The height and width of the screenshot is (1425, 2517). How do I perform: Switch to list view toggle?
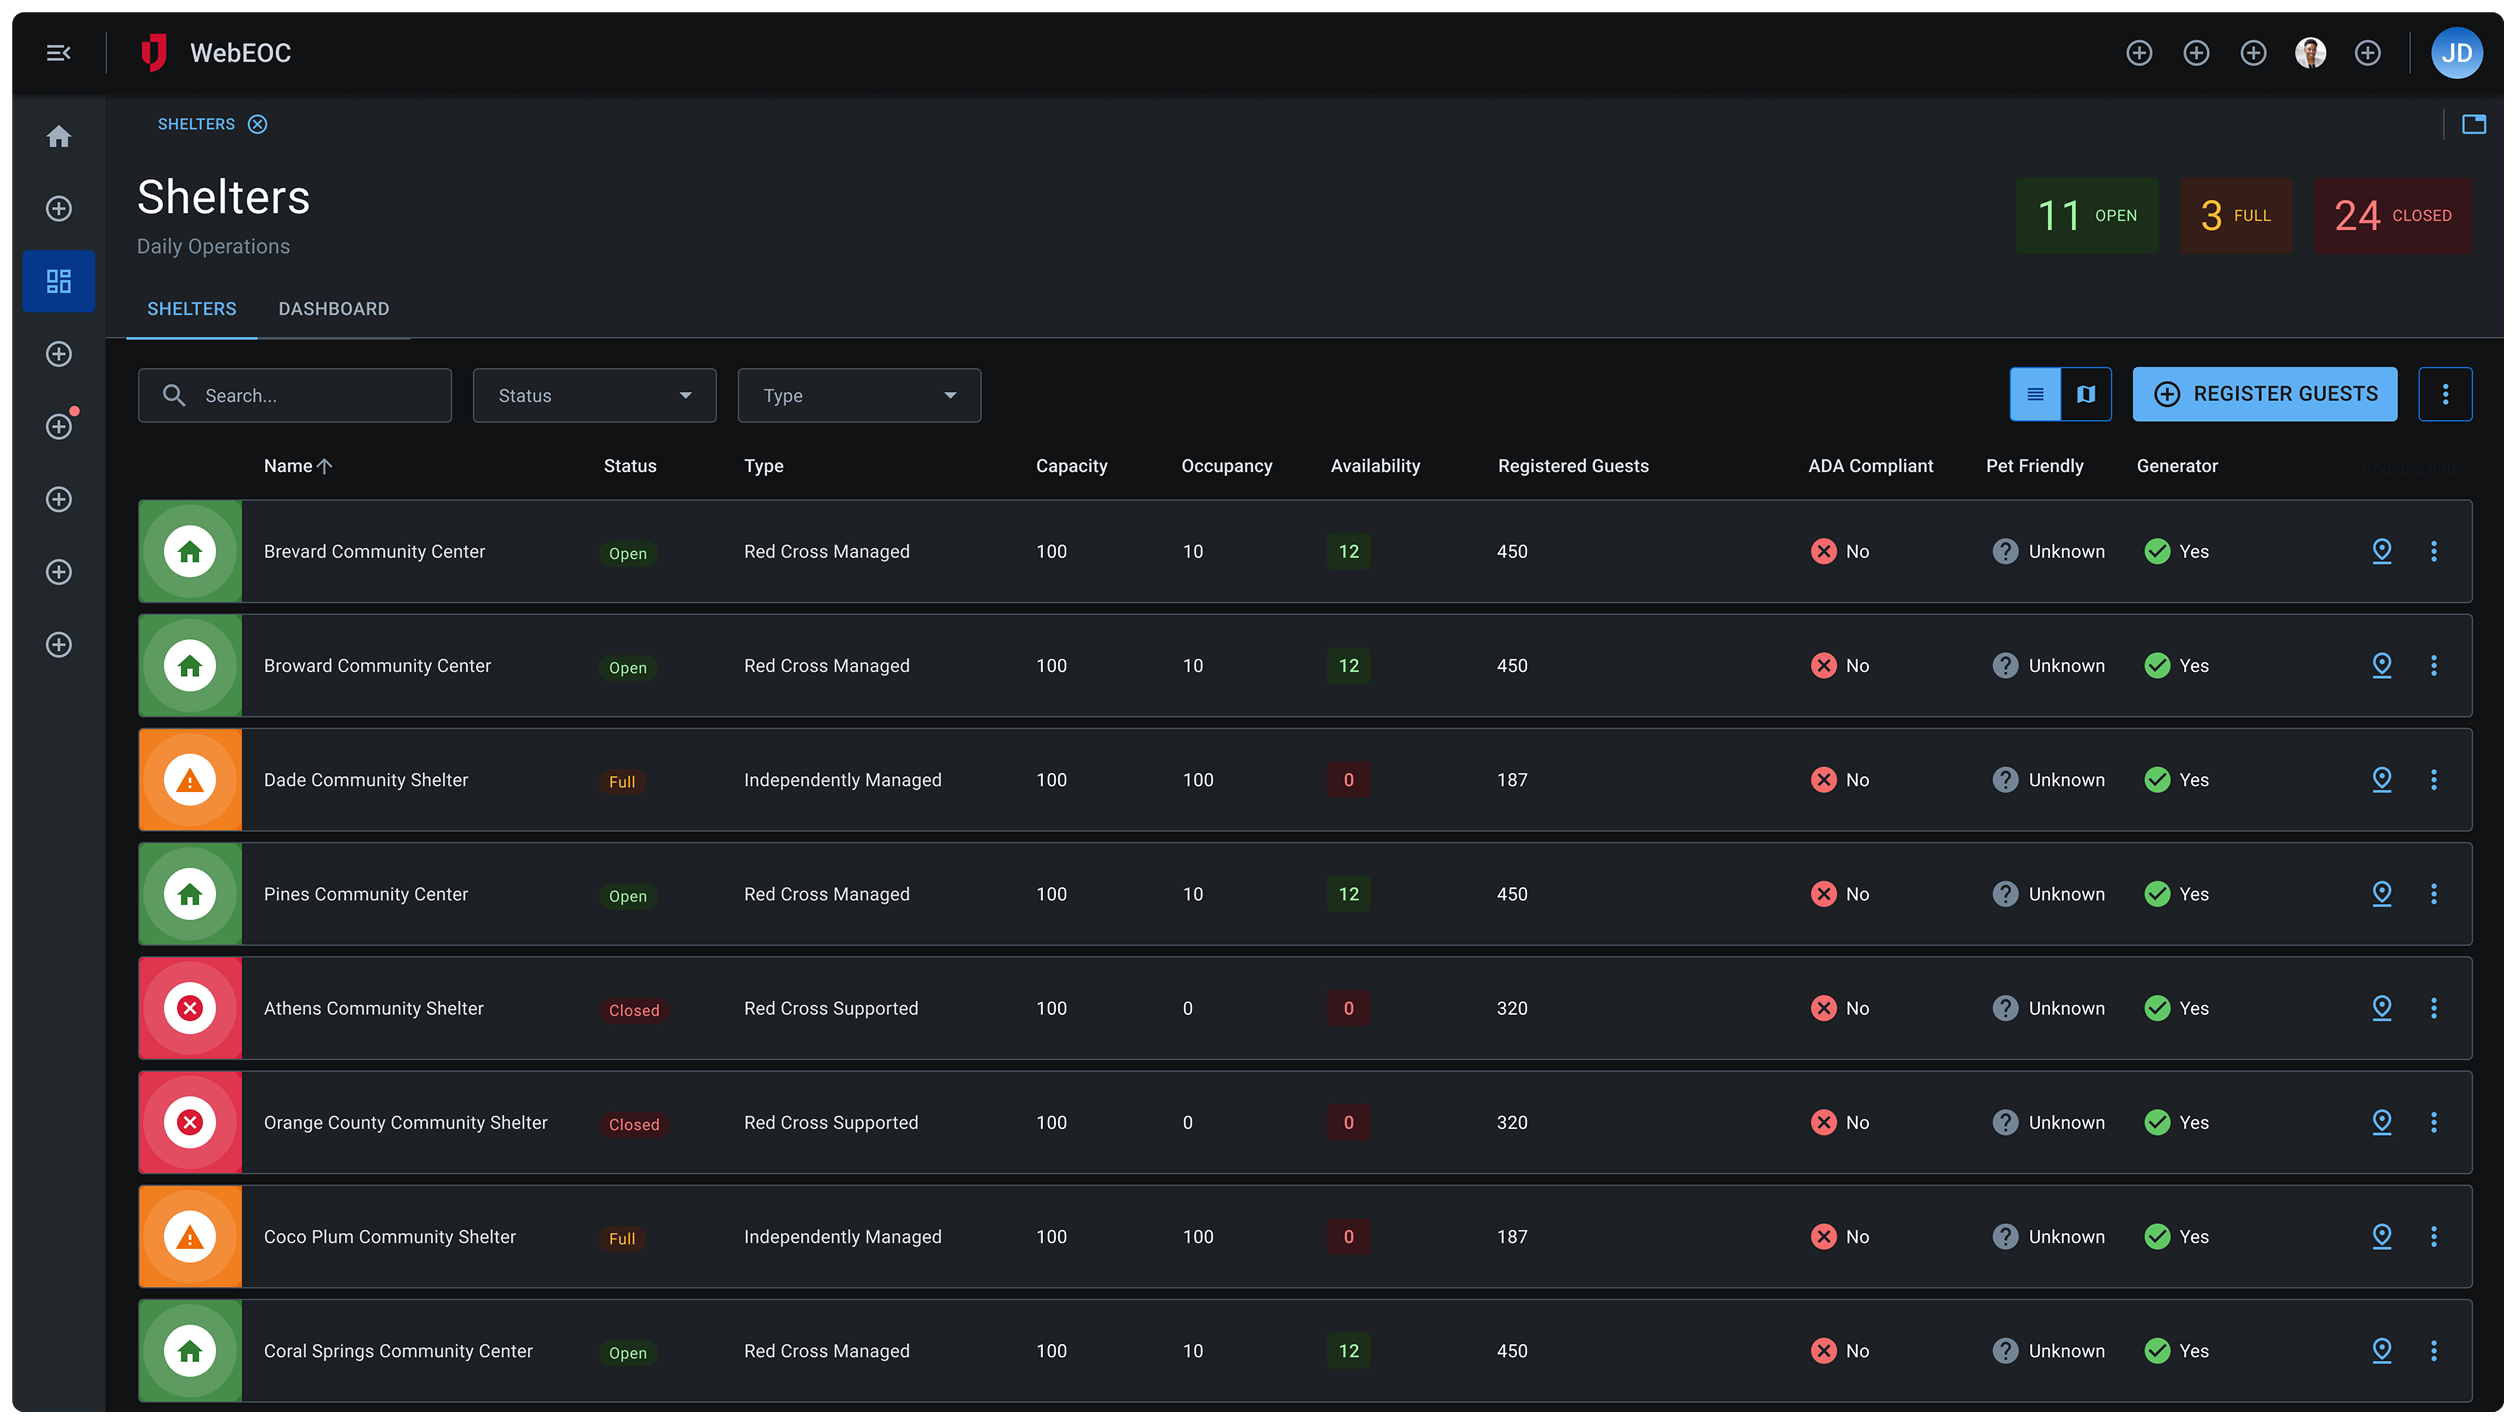(x=2035, y=395)
